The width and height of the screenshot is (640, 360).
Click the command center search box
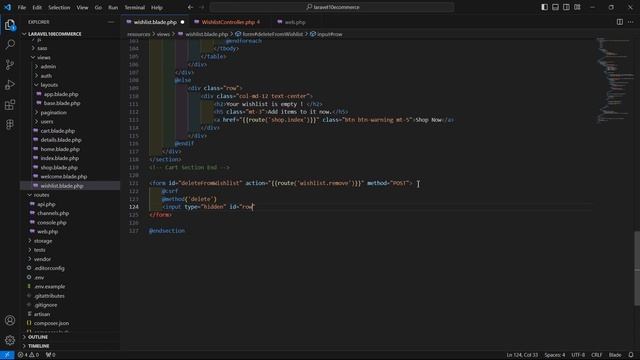(x=332, y=7)
